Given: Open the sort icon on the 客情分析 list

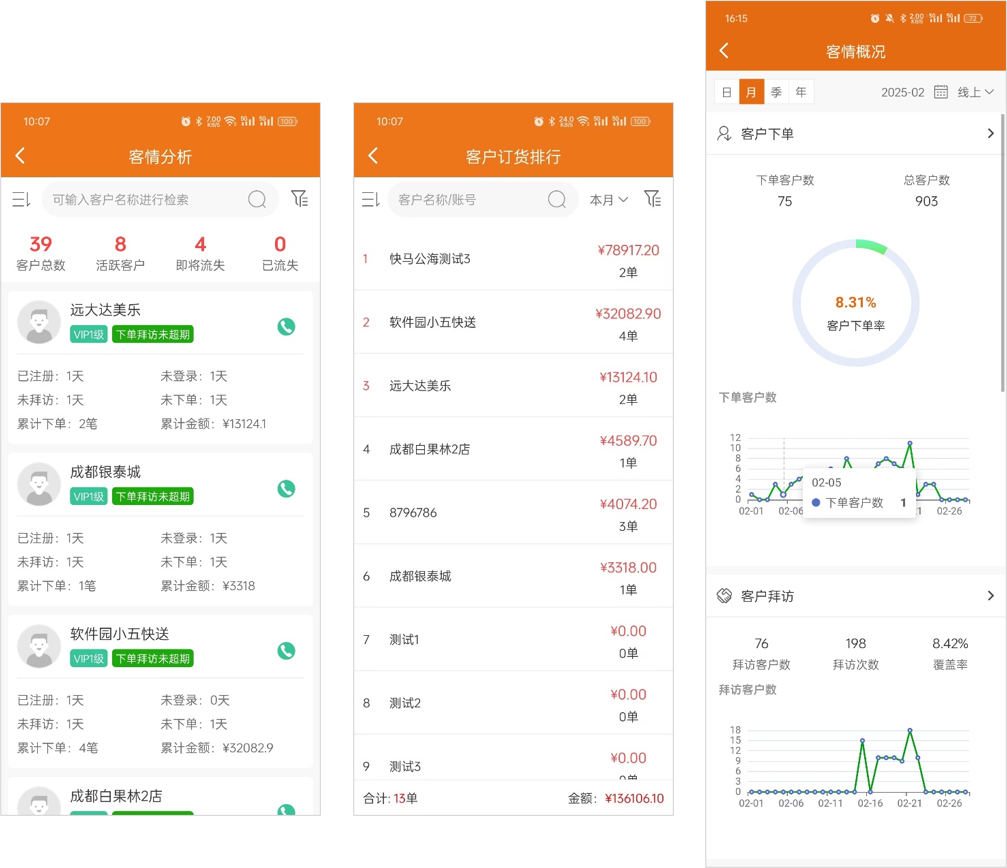Looking at the screenshot, I should (21, 199).
